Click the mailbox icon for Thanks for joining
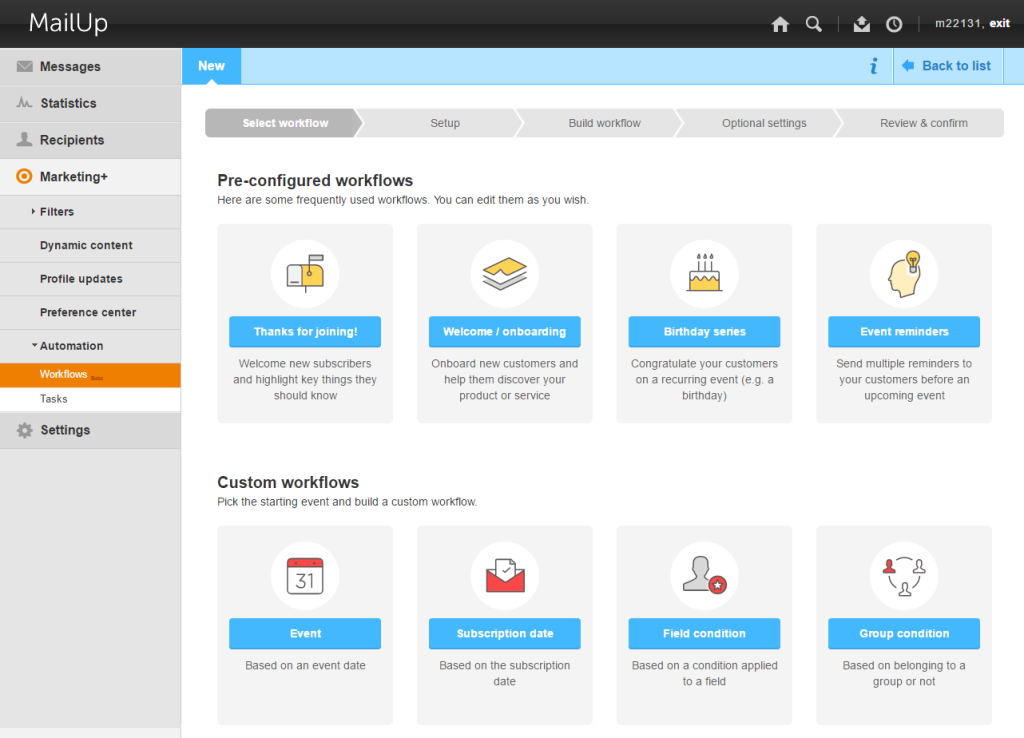Screen dimensions: 1024x738 (305, 273)
